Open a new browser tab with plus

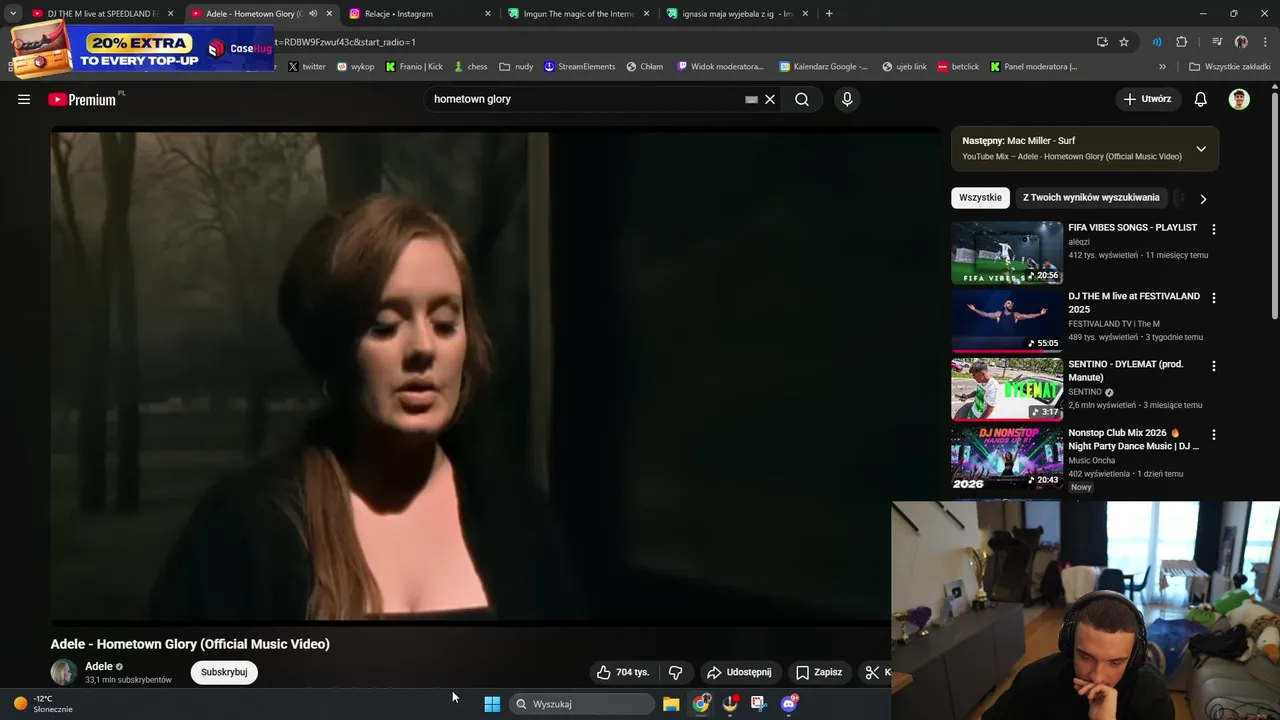[x=829, y=14]
